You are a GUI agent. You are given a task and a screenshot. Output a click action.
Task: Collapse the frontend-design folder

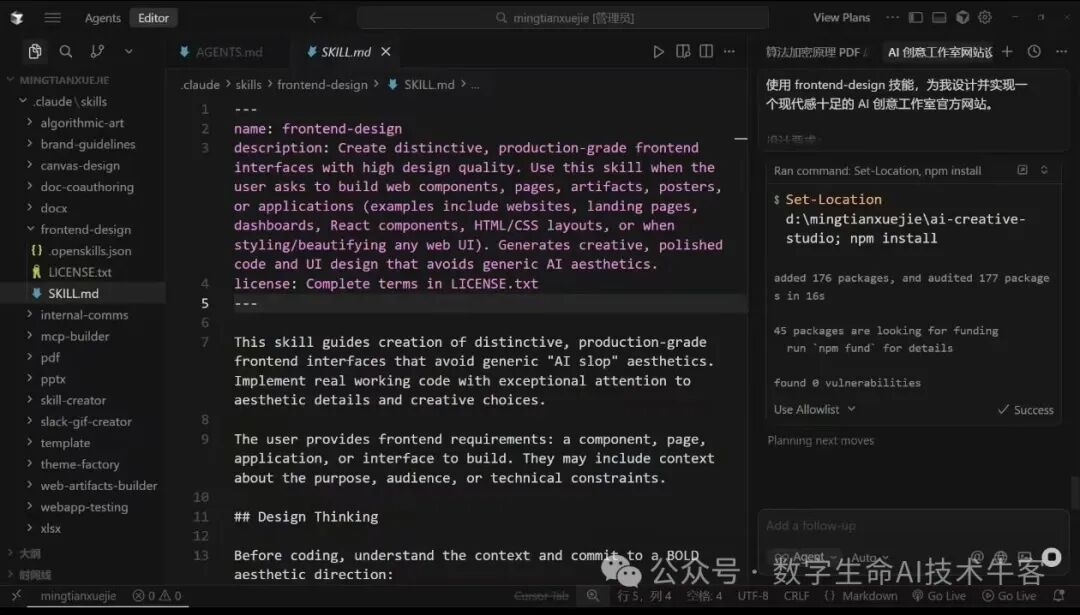click(85, 229)
